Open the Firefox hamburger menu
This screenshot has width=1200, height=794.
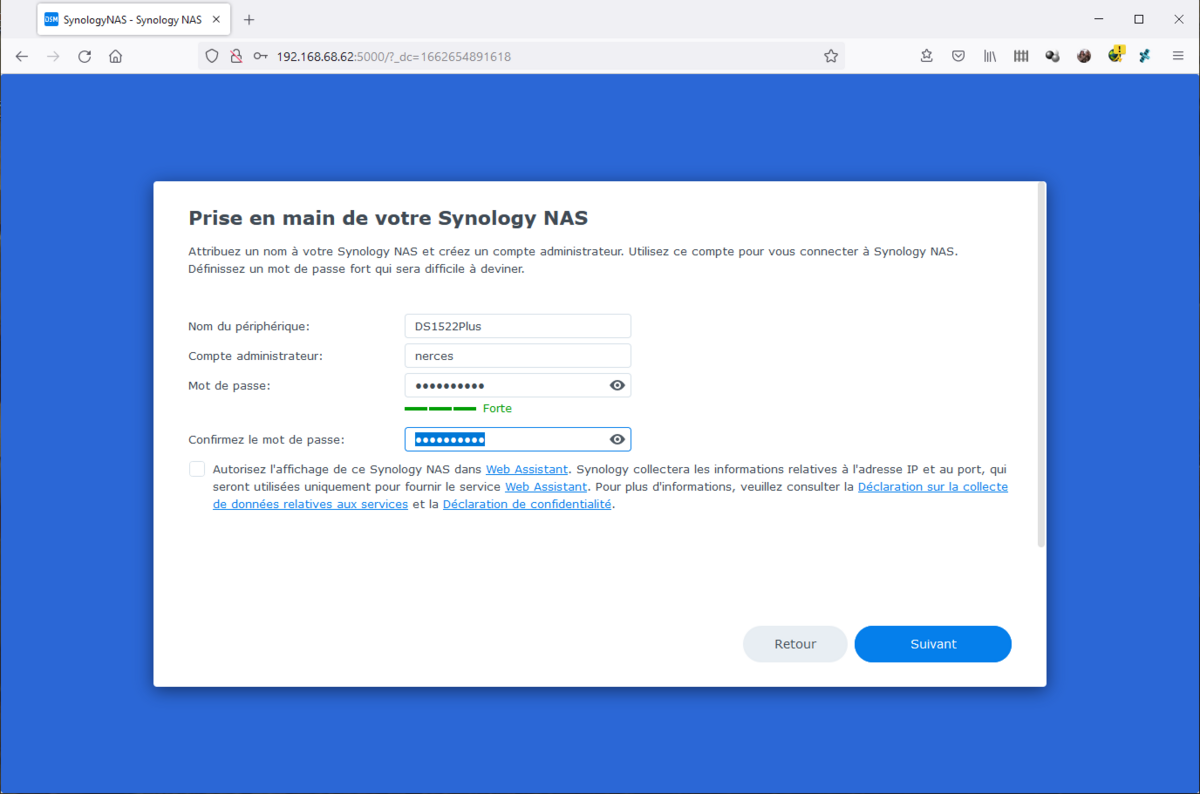(x=1177, y=57)
